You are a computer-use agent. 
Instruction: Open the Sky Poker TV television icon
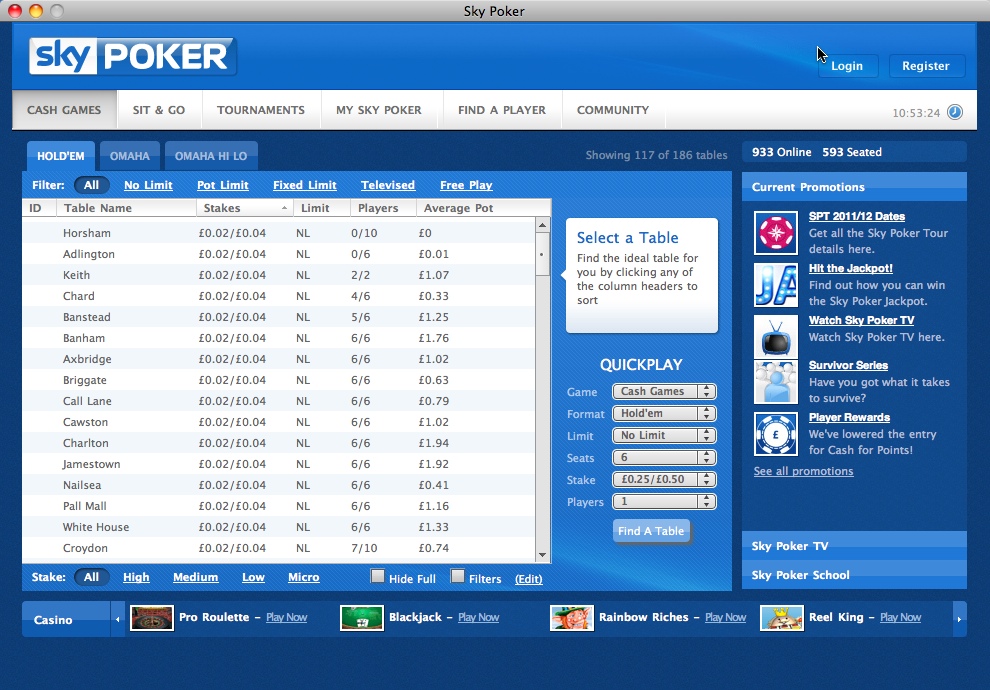[x=775, y=337]
